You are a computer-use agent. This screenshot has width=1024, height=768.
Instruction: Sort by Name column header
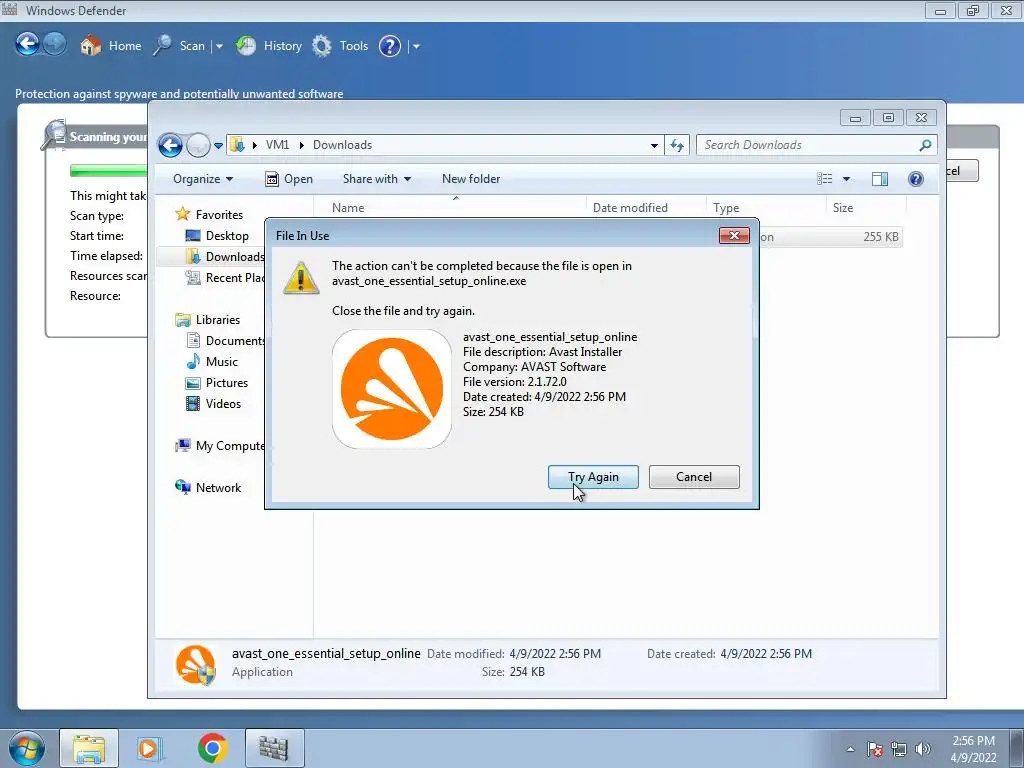coord(450,208)
